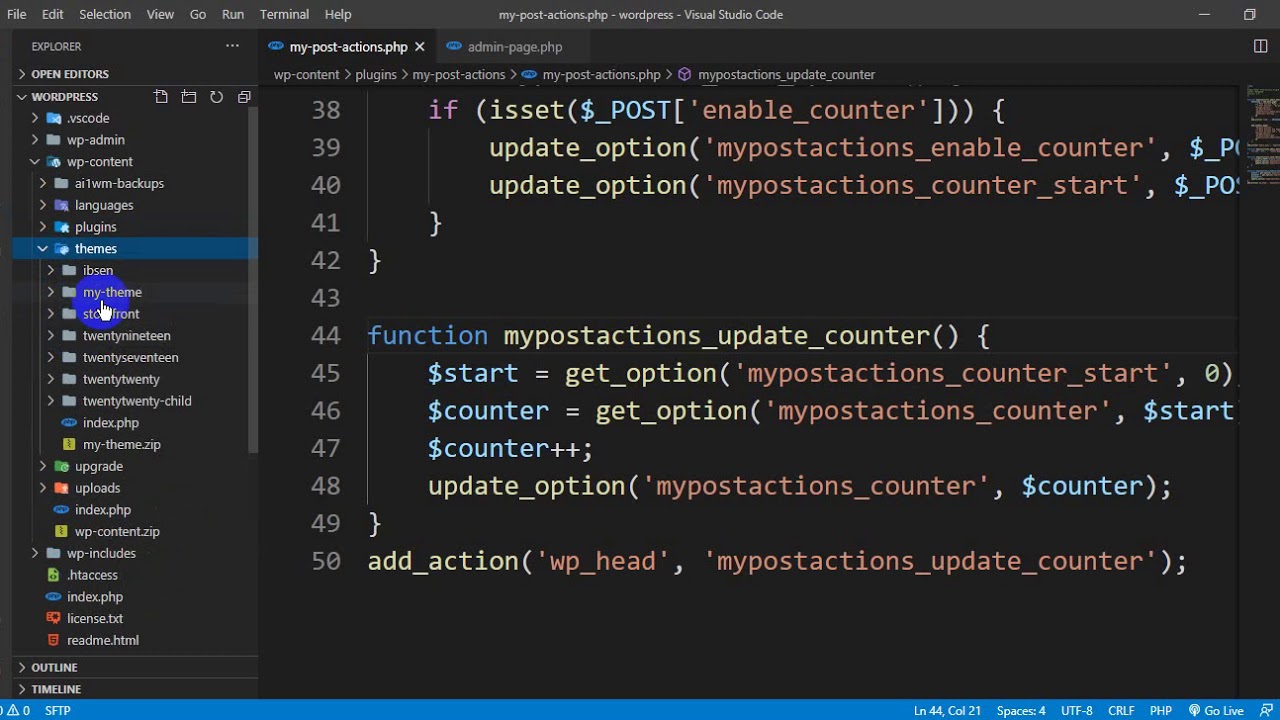This screenshot has width=1280, height=720.
Task: Click mypostactions_update_counter breadcrumb symbol
Action: (786, 75)
